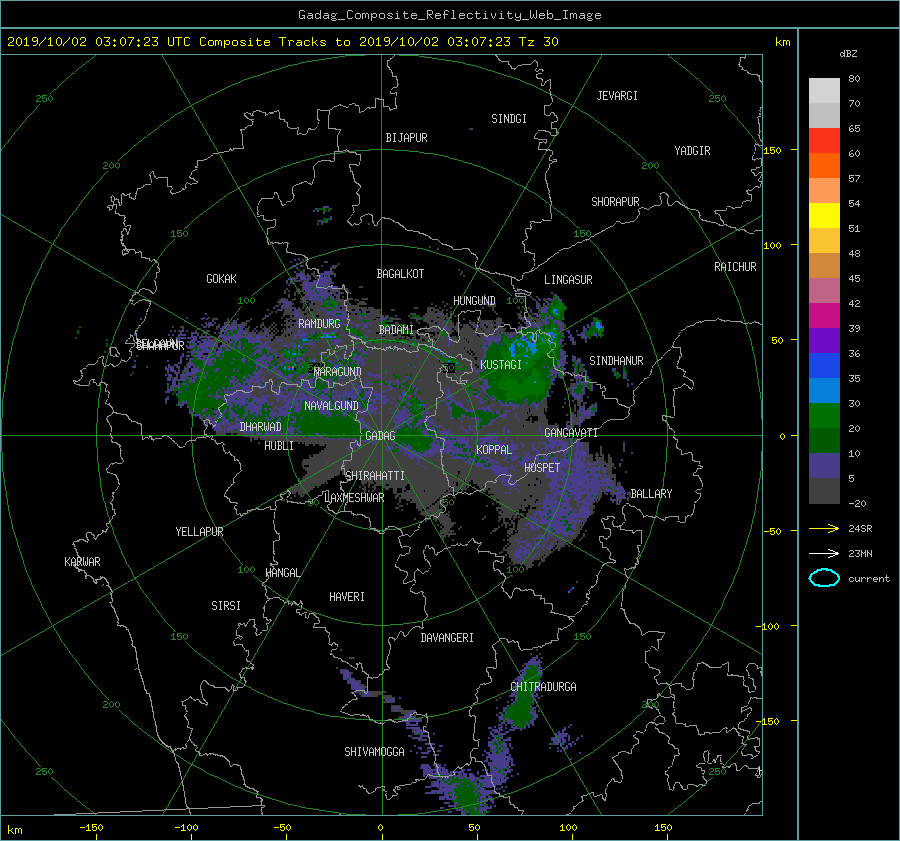
Task: Click the SHIRAHATTI city label
Action: [375, 476]
